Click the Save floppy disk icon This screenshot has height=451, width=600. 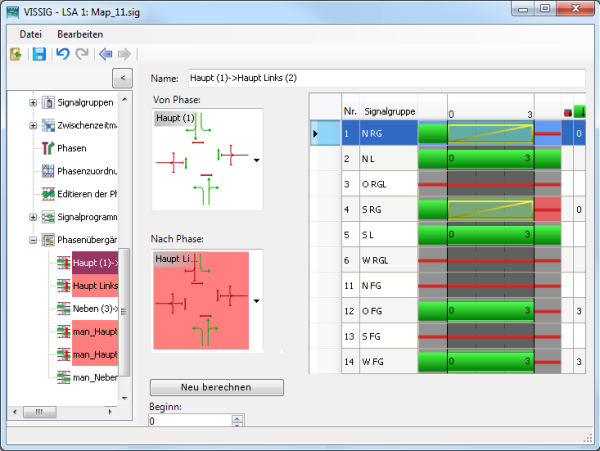point(39,53)
